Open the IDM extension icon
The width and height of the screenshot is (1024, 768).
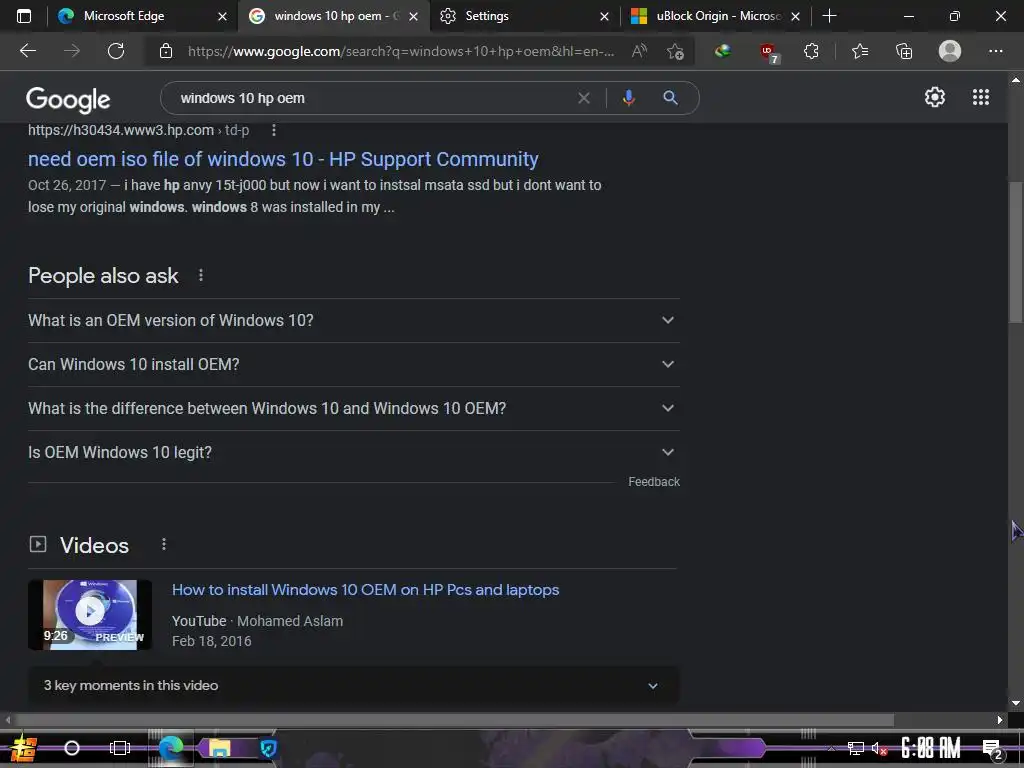point(722,51)
